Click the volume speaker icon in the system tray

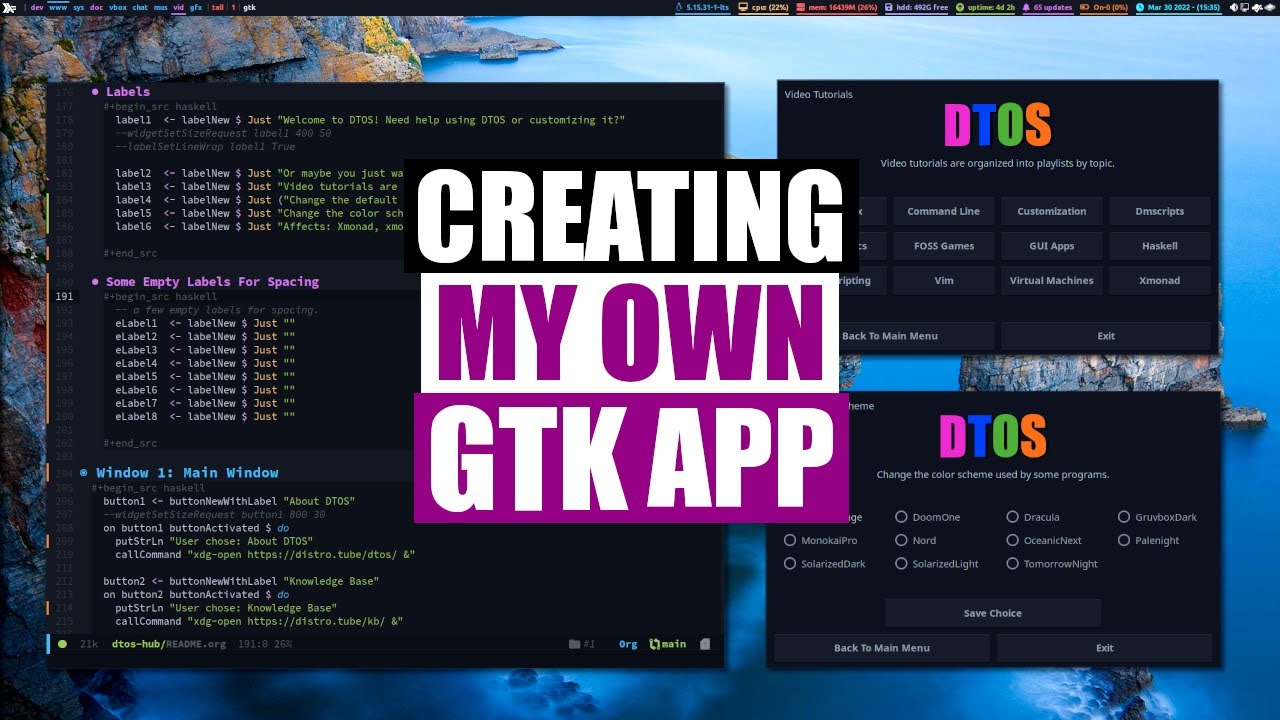1235,7
